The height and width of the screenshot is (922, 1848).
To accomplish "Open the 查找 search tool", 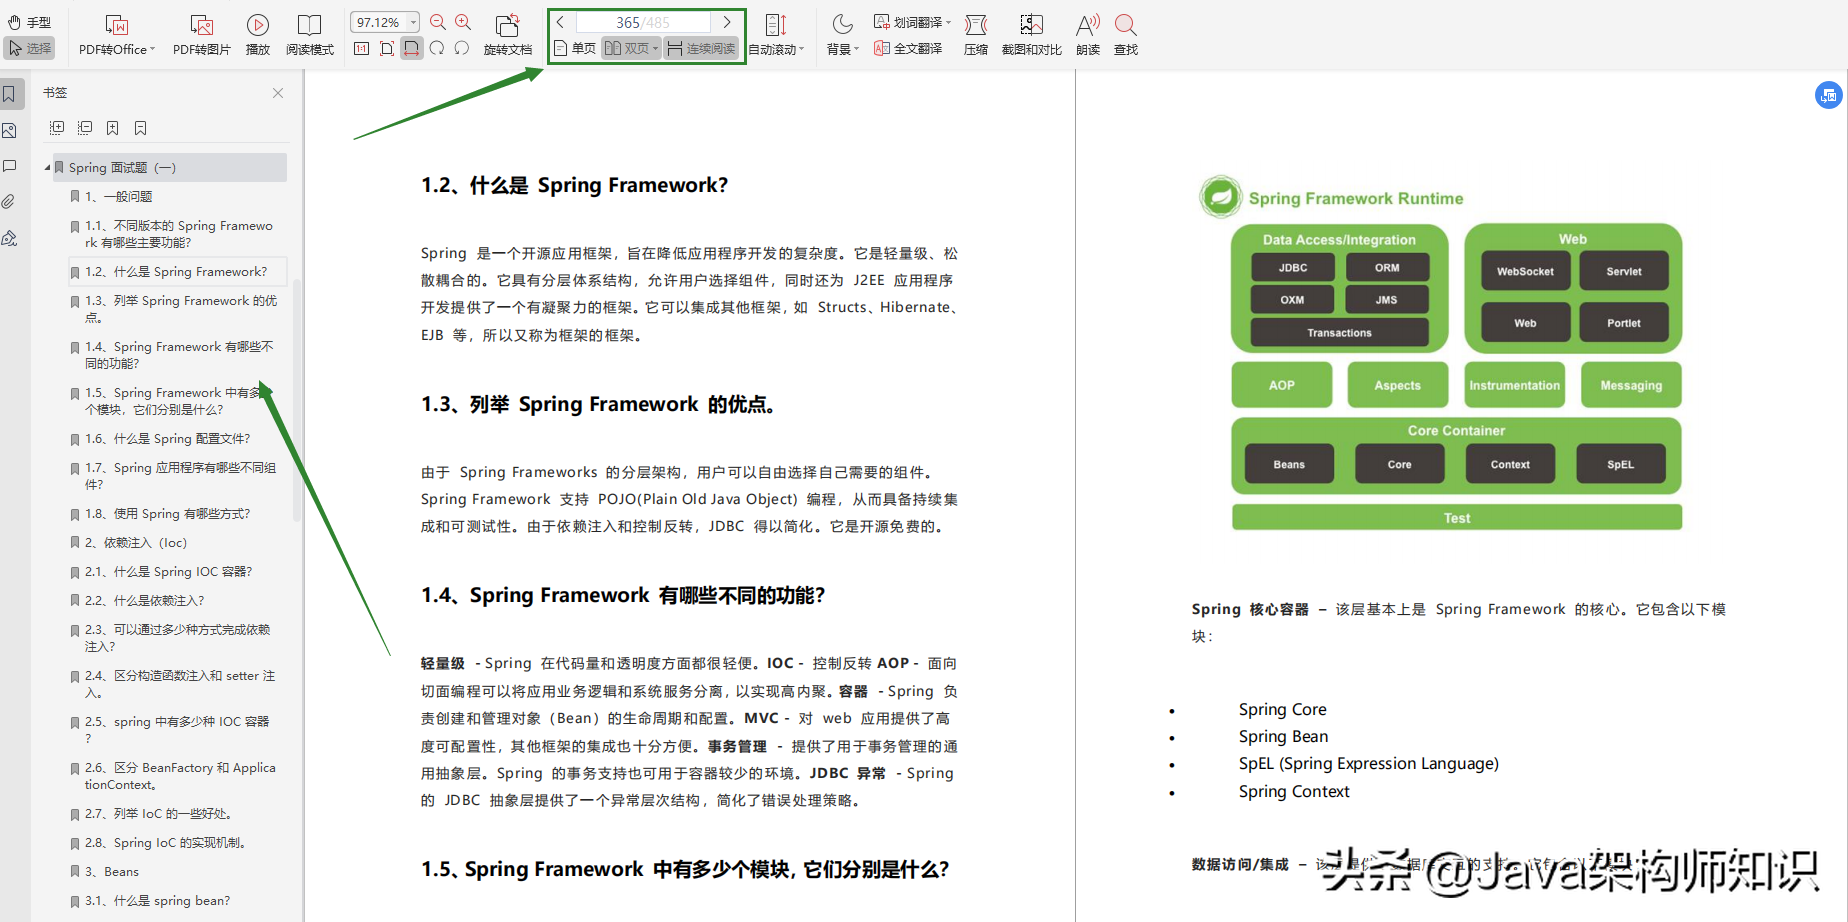I will click(x=1126, y=35).
